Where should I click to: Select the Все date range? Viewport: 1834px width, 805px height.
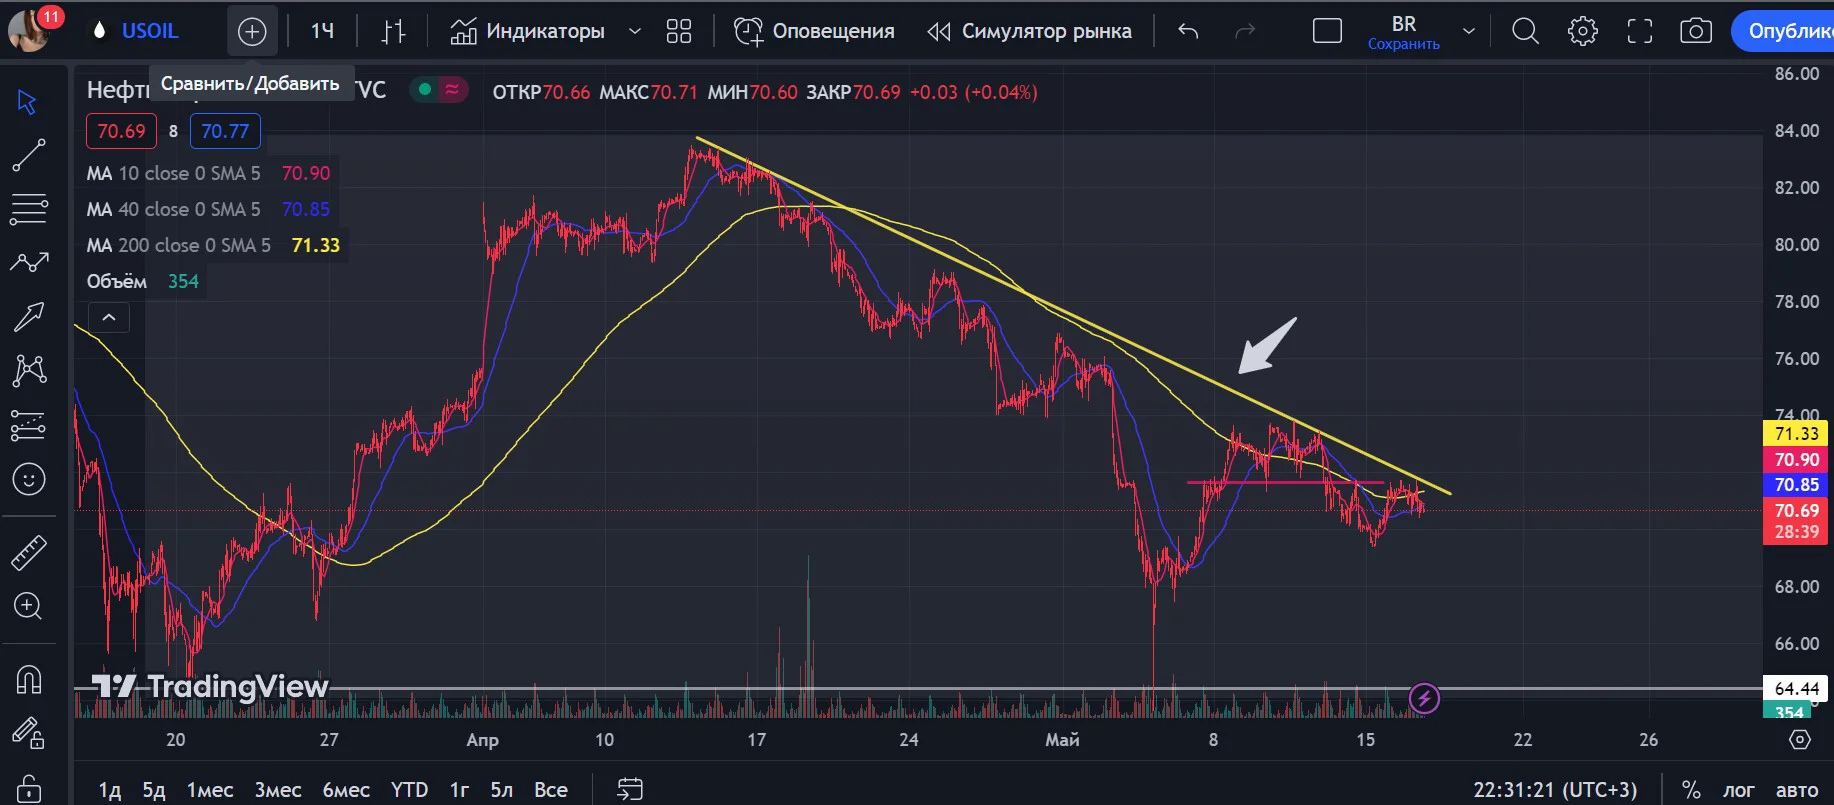click(x=551, y=790)
